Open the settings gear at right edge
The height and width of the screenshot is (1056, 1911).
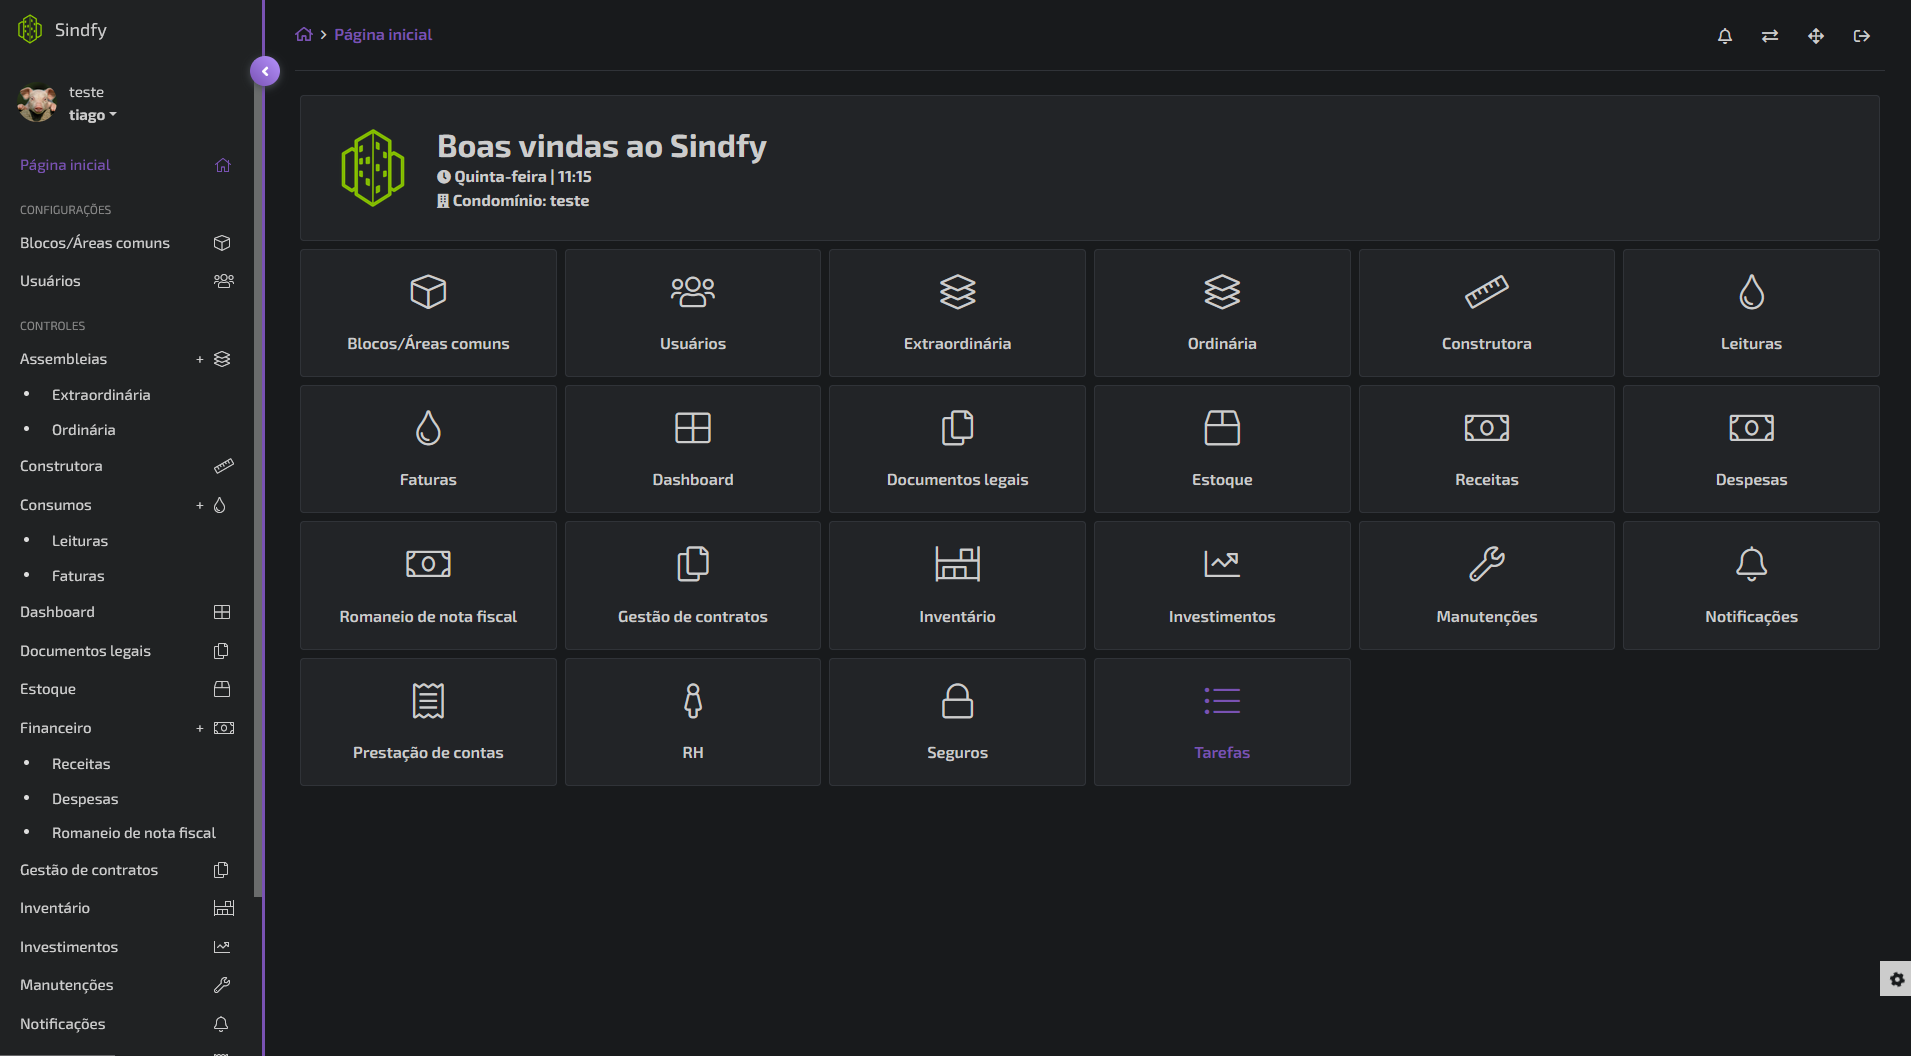[x=1896, y=979]
